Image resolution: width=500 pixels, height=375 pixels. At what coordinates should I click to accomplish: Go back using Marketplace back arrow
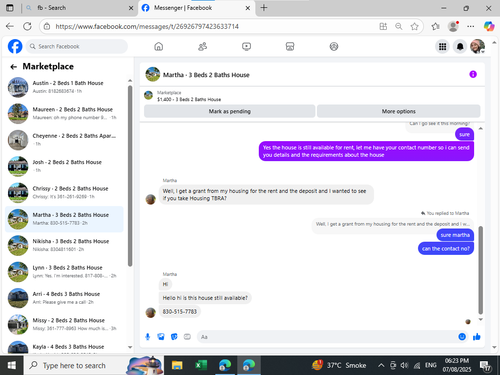tap(13, 67)
